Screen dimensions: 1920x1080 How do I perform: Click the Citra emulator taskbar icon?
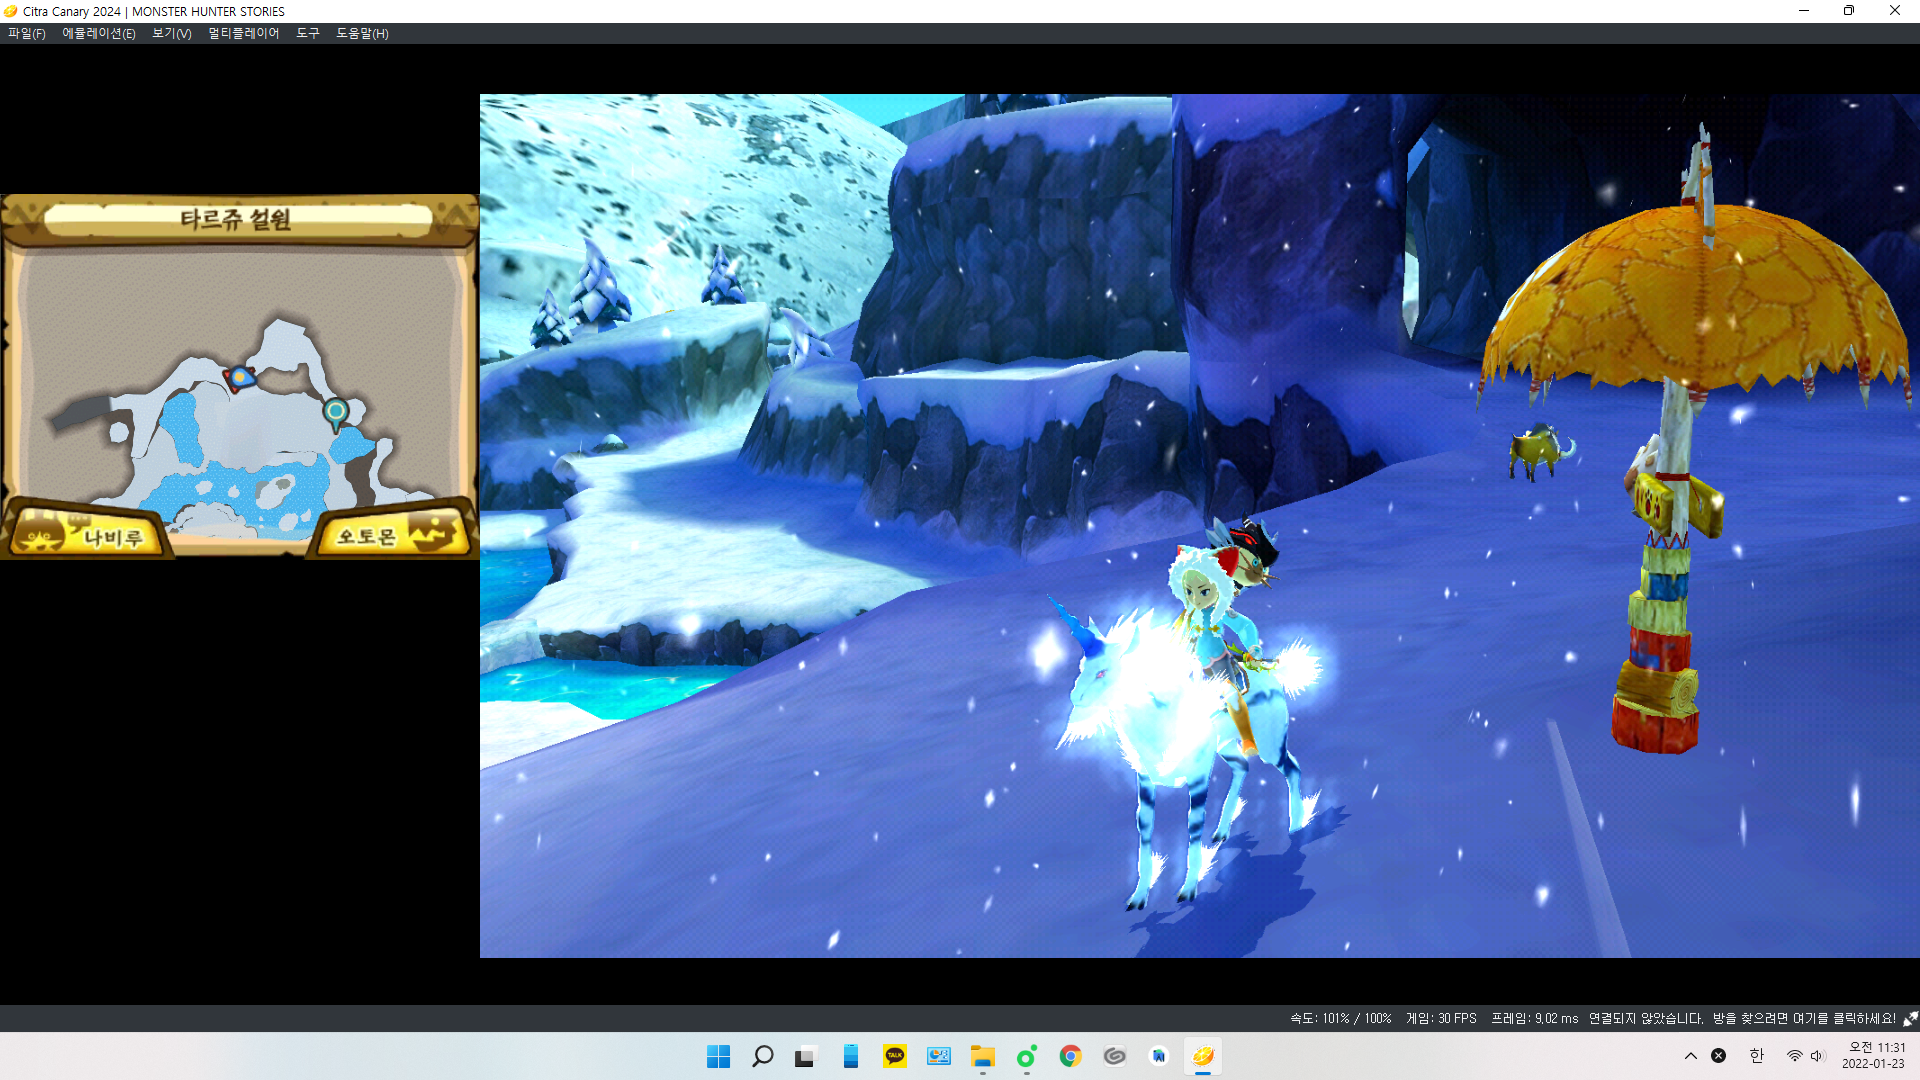click(x=1202, y=1056)
